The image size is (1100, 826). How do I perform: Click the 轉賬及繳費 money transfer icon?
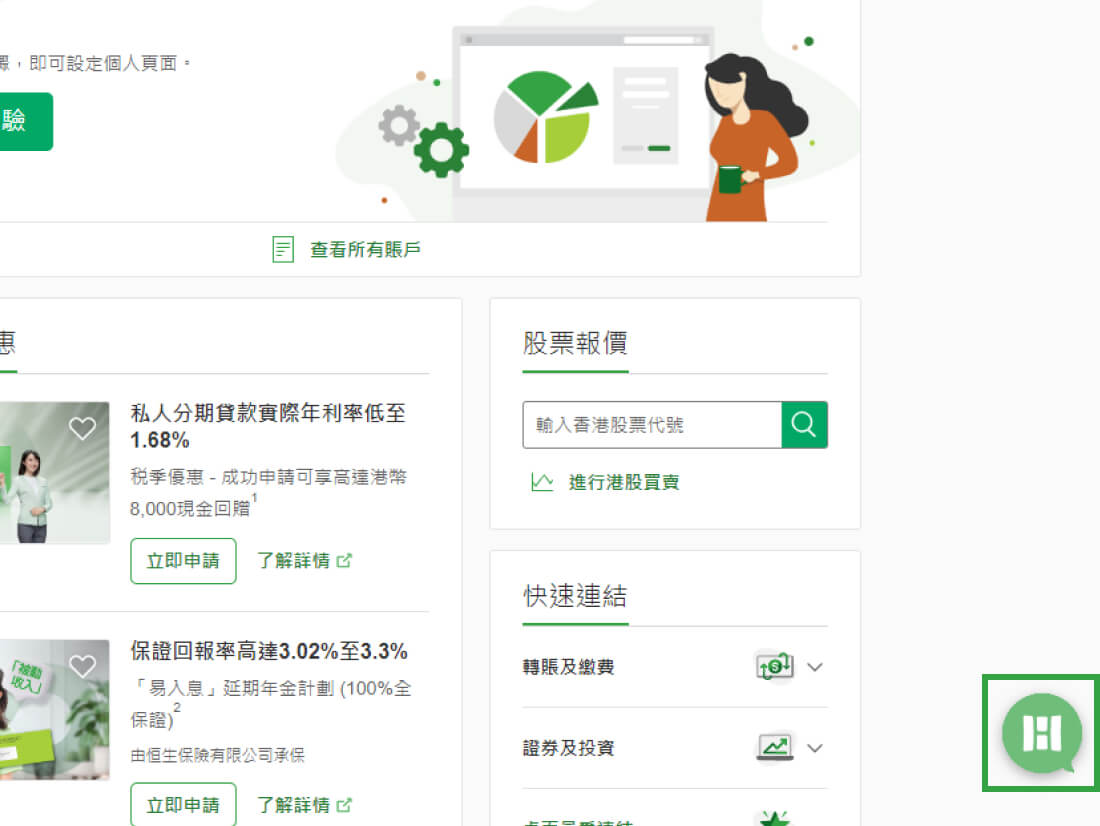pyautogui.click(x=774, y=666)
